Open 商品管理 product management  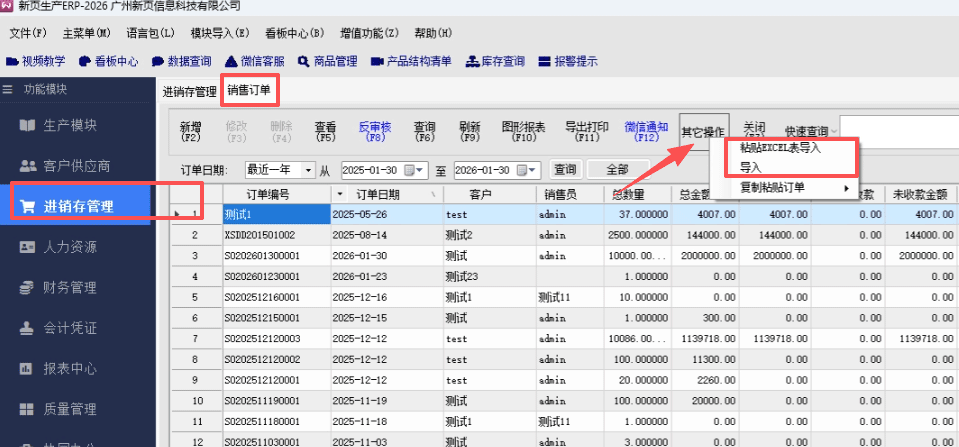coord(327,61)
